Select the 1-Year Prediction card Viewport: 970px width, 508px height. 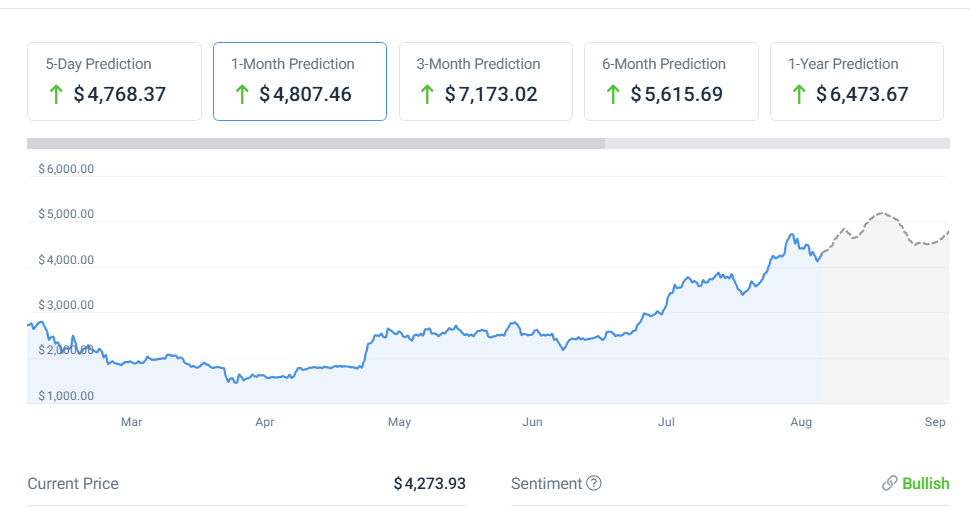857,81
